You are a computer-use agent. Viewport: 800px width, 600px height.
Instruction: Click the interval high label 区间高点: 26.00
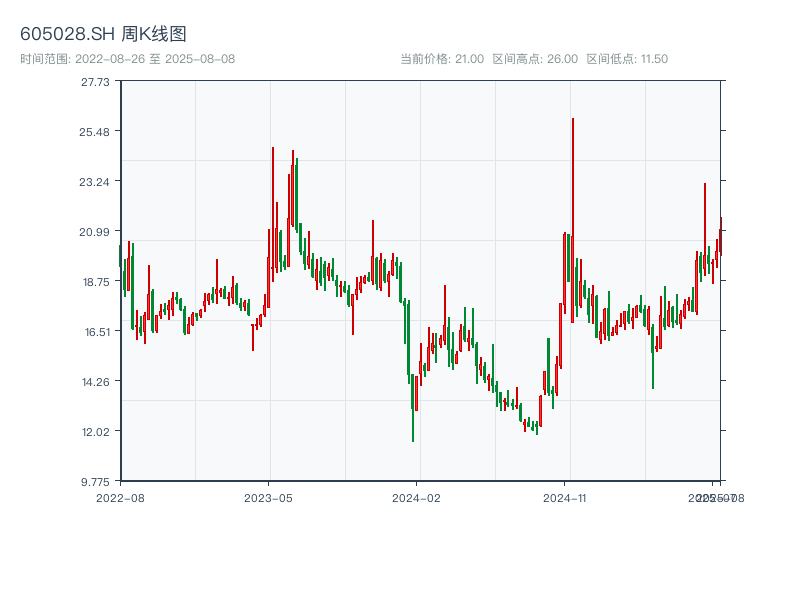click(535, 59)
